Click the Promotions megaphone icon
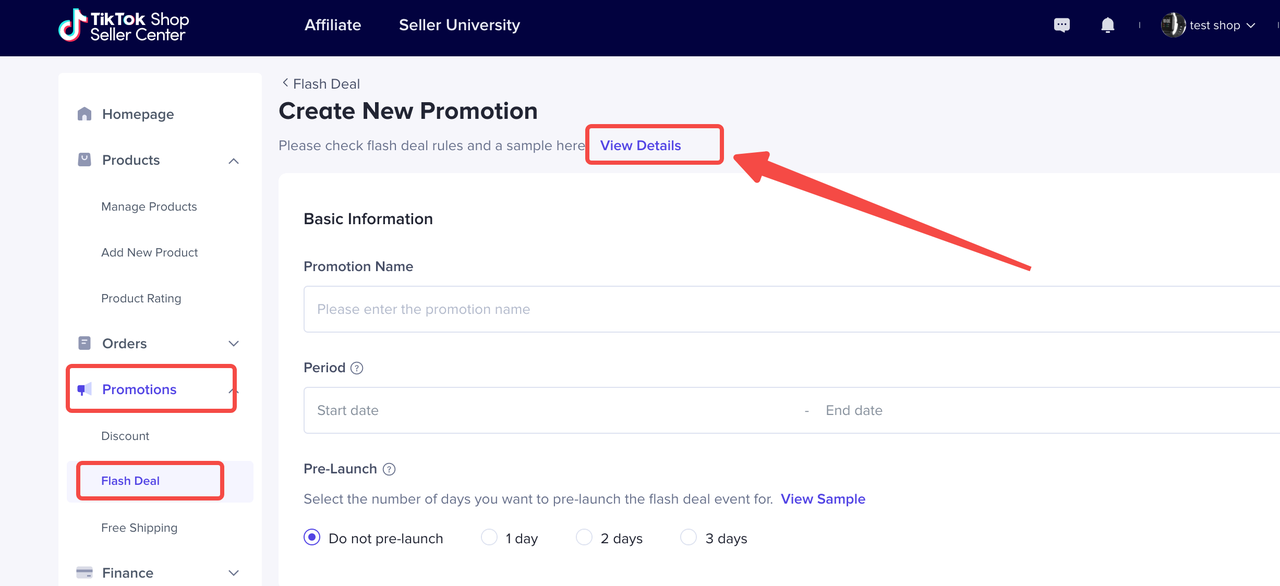This screenshot has height=586, width=1280. pos(85,390)
